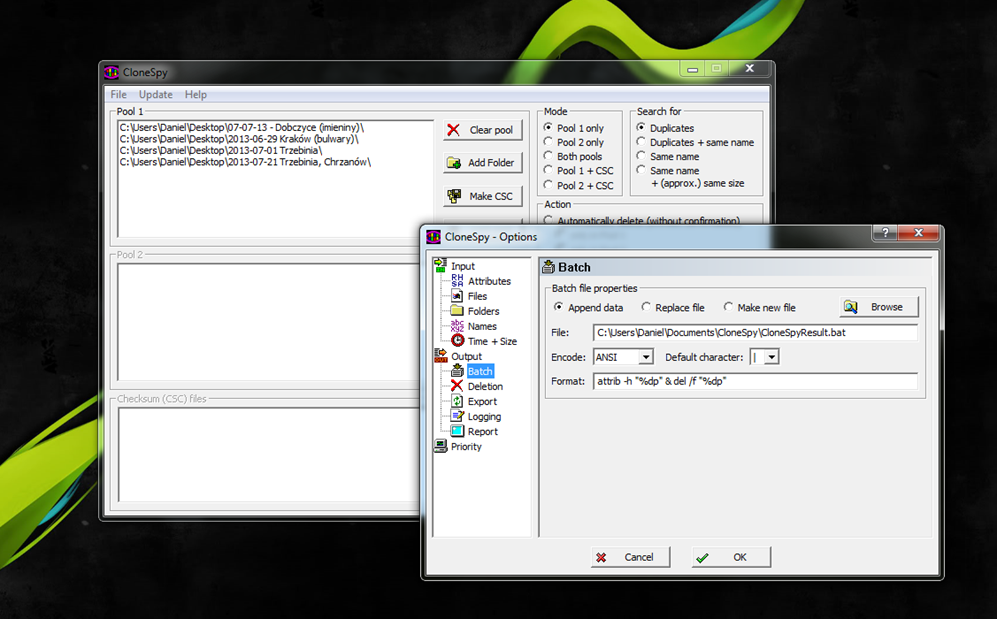997x619 pixels.
Task: Select the Kraków (bulwary) folder path in Pool 1
Action: (x=239, y=139)
